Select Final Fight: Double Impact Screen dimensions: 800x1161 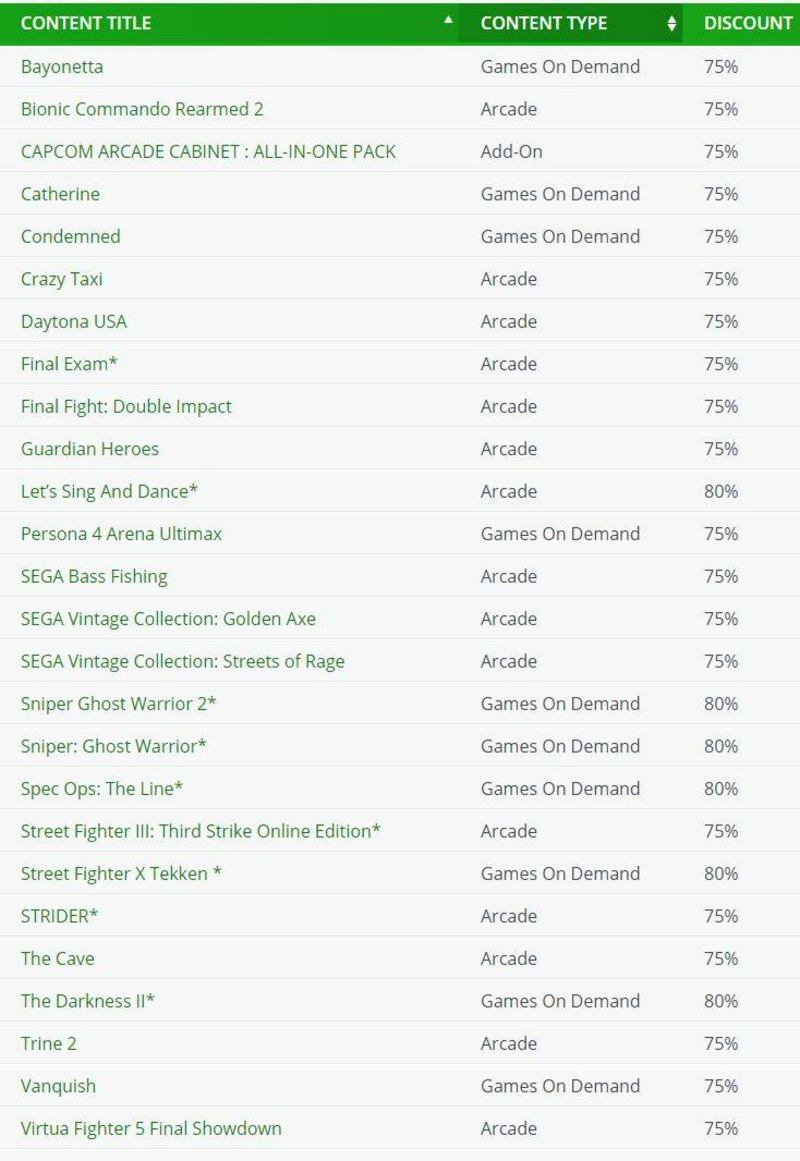[x=126, y=407]
